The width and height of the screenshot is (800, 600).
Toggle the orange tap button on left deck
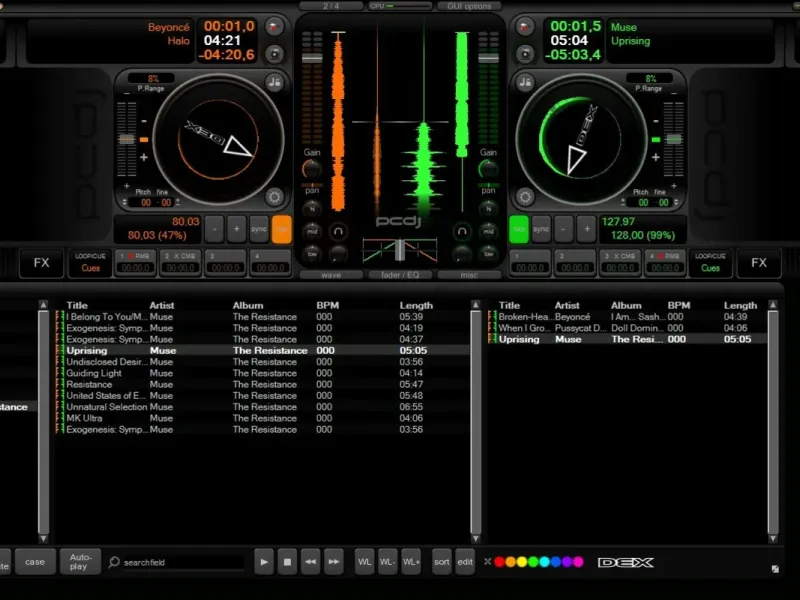282,228
